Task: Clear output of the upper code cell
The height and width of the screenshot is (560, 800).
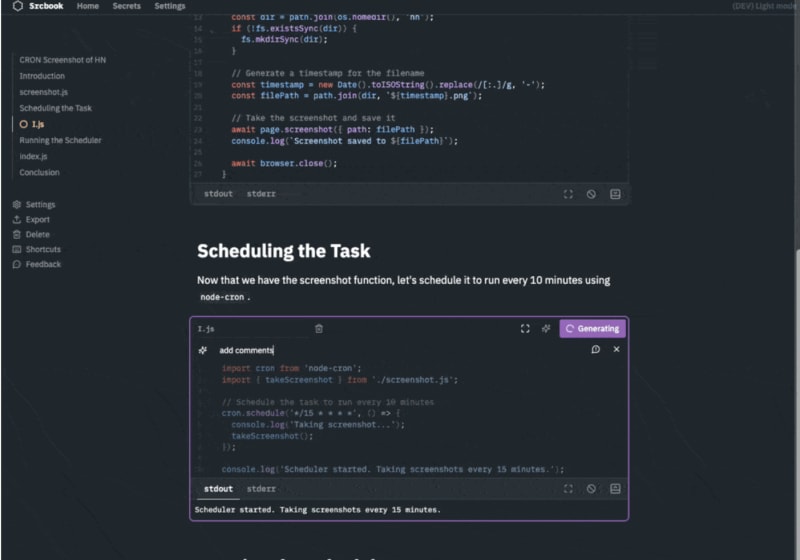Action: click(591, 194)
